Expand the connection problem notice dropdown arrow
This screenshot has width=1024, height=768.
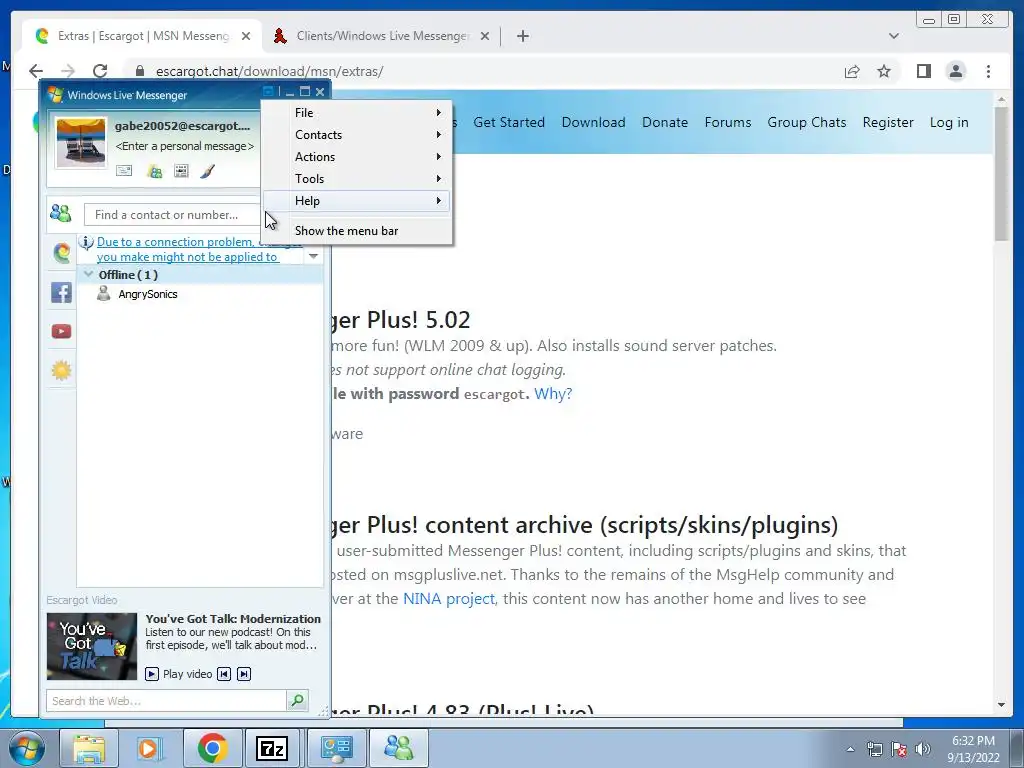tap(313, 256)
